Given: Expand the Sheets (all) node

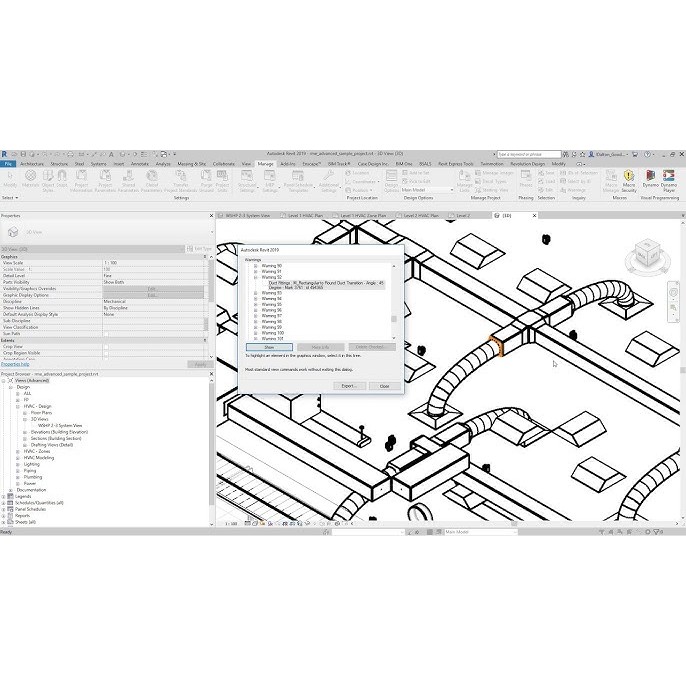Looking at the screenshot, I should (4, 522).
